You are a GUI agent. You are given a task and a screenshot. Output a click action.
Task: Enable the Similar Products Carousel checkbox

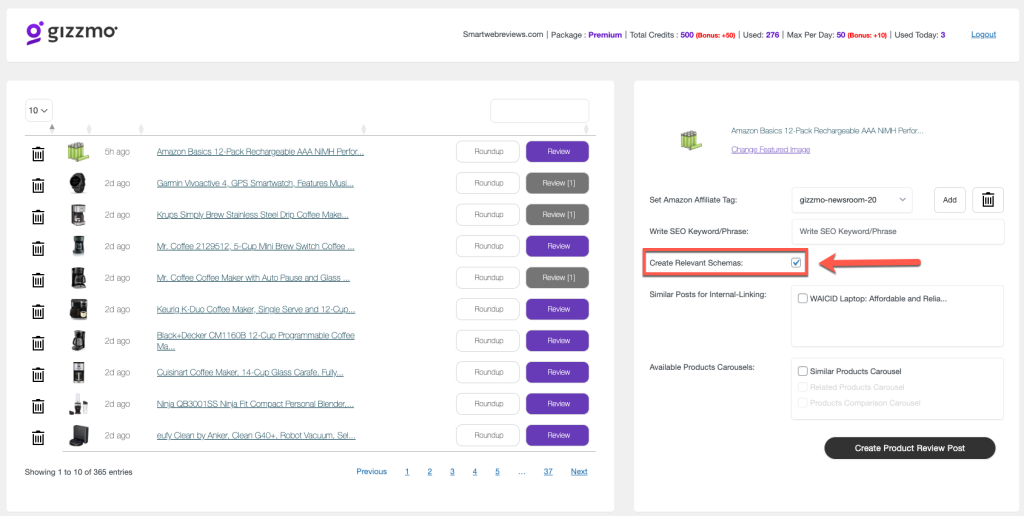tap(803, 371)
